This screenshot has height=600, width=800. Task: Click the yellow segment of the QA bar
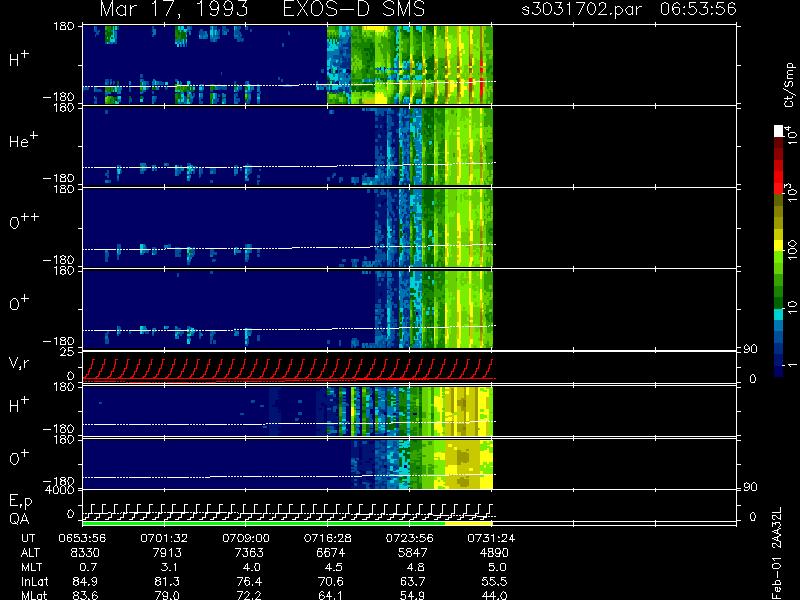point(469,523)
